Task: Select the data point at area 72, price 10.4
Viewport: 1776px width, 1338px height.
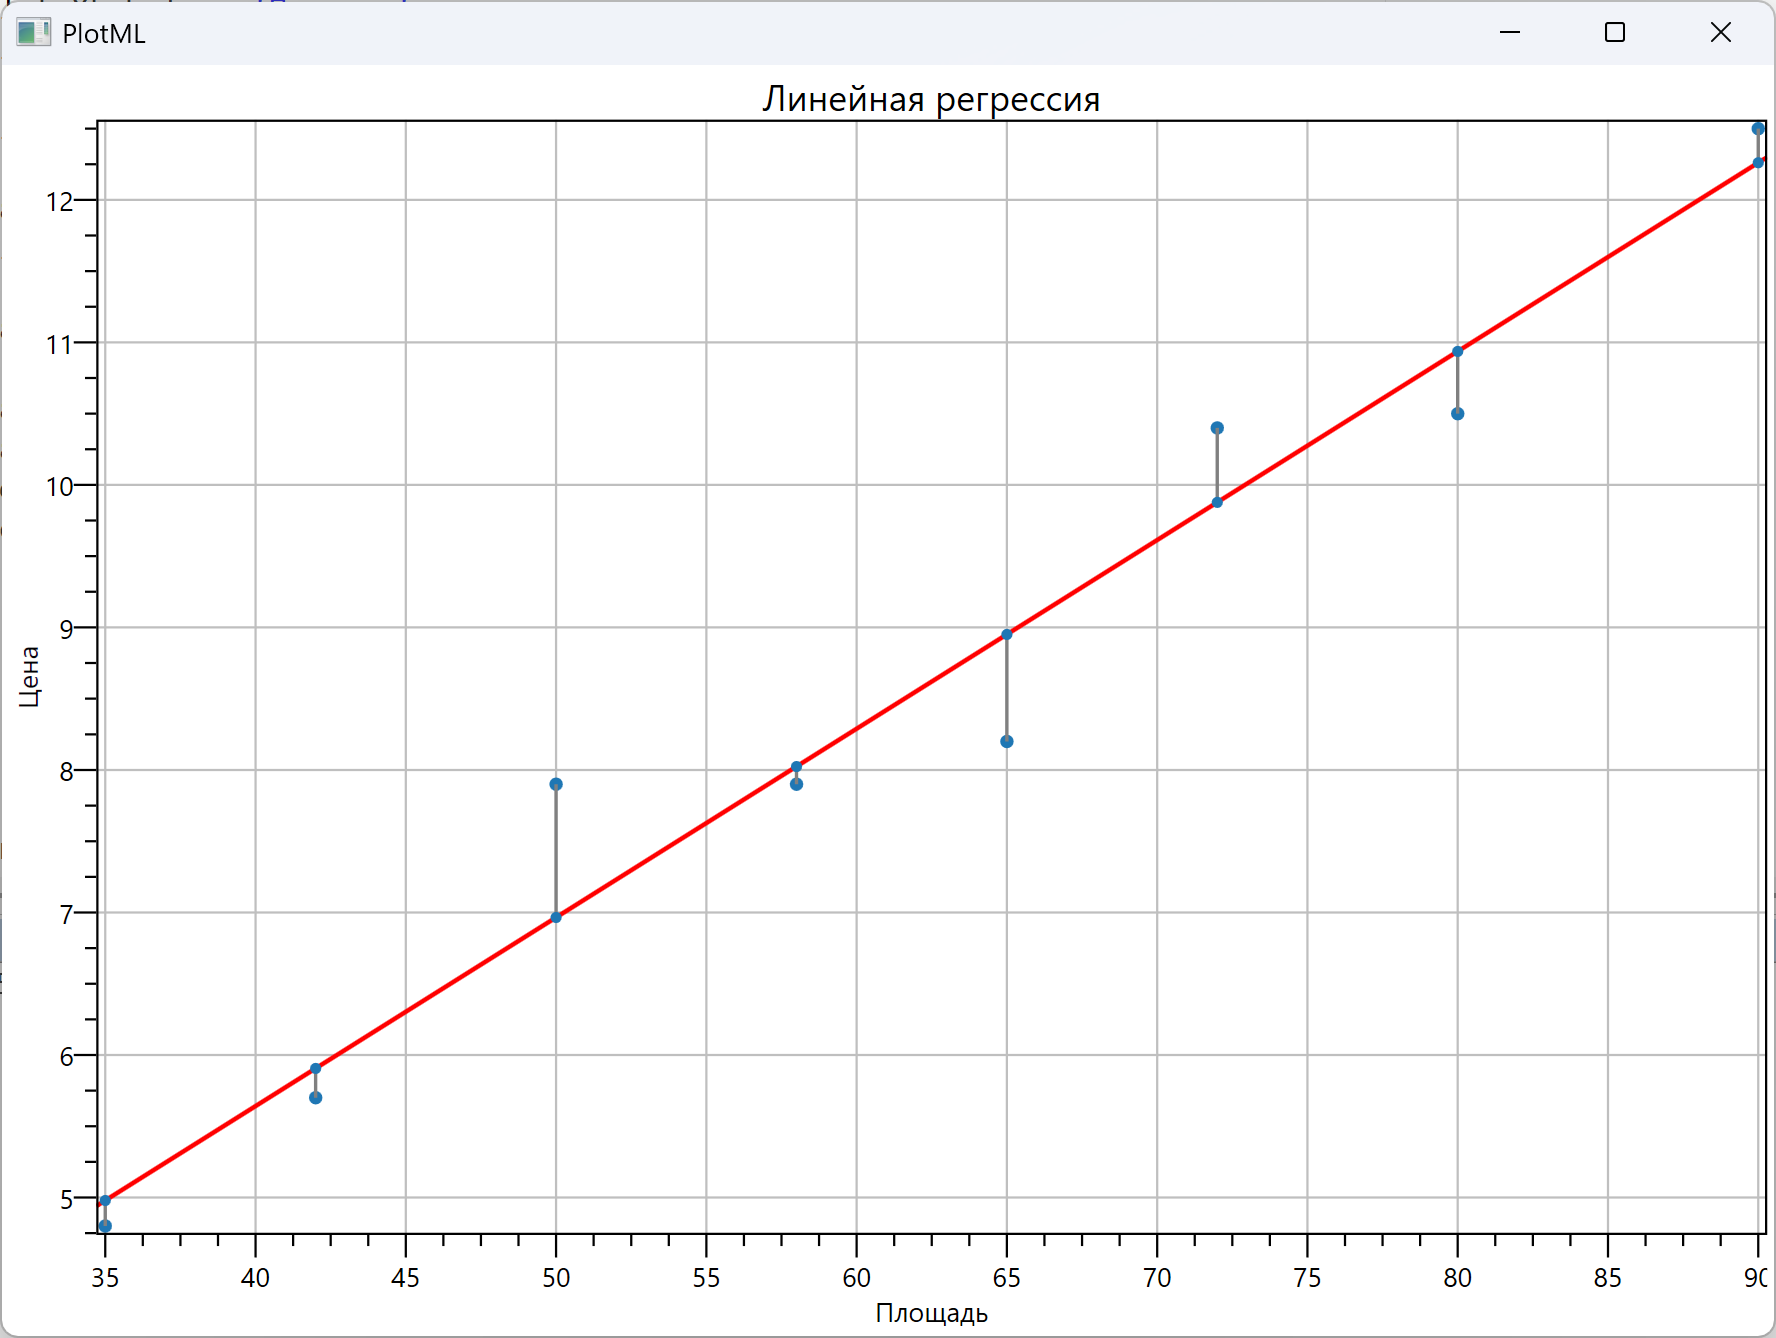Action: 1217,428
